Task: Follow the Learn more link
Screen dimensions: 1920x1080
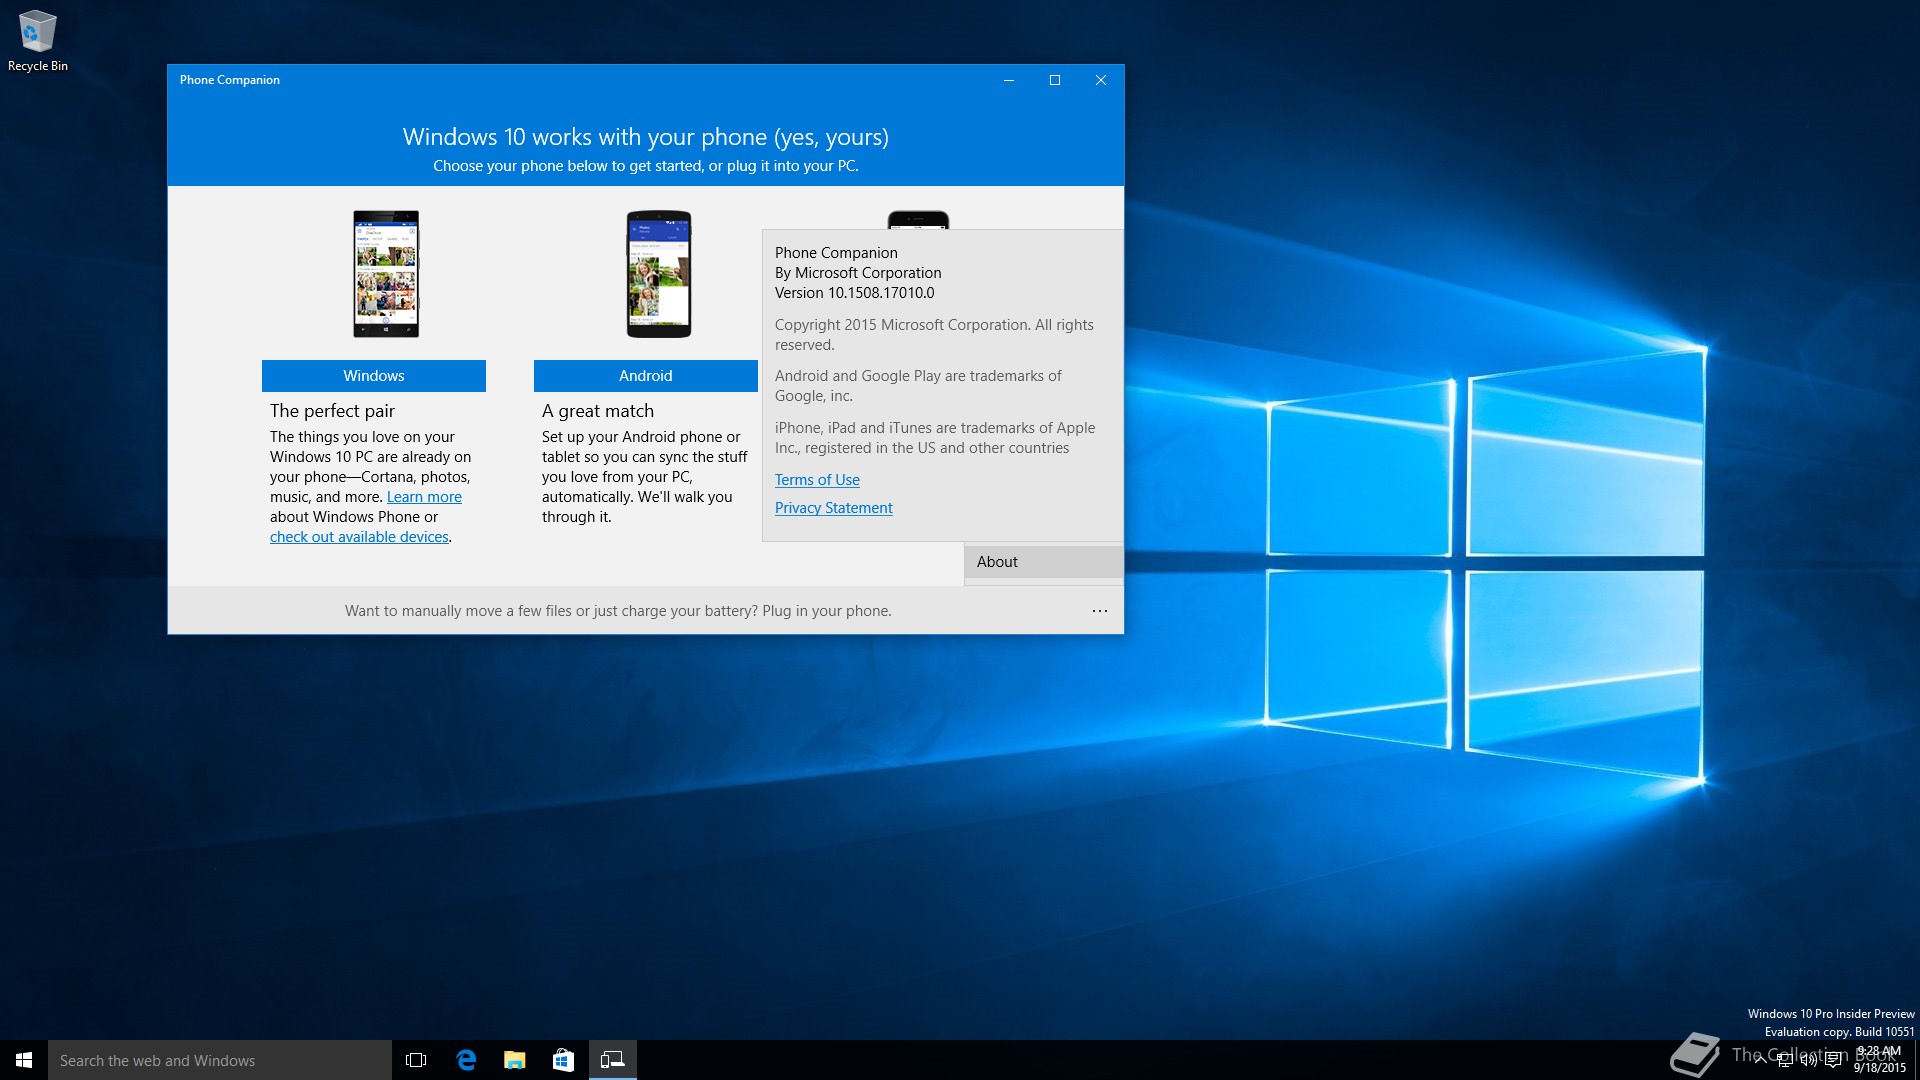Action: pyautogui.click(x=424, y=497)
